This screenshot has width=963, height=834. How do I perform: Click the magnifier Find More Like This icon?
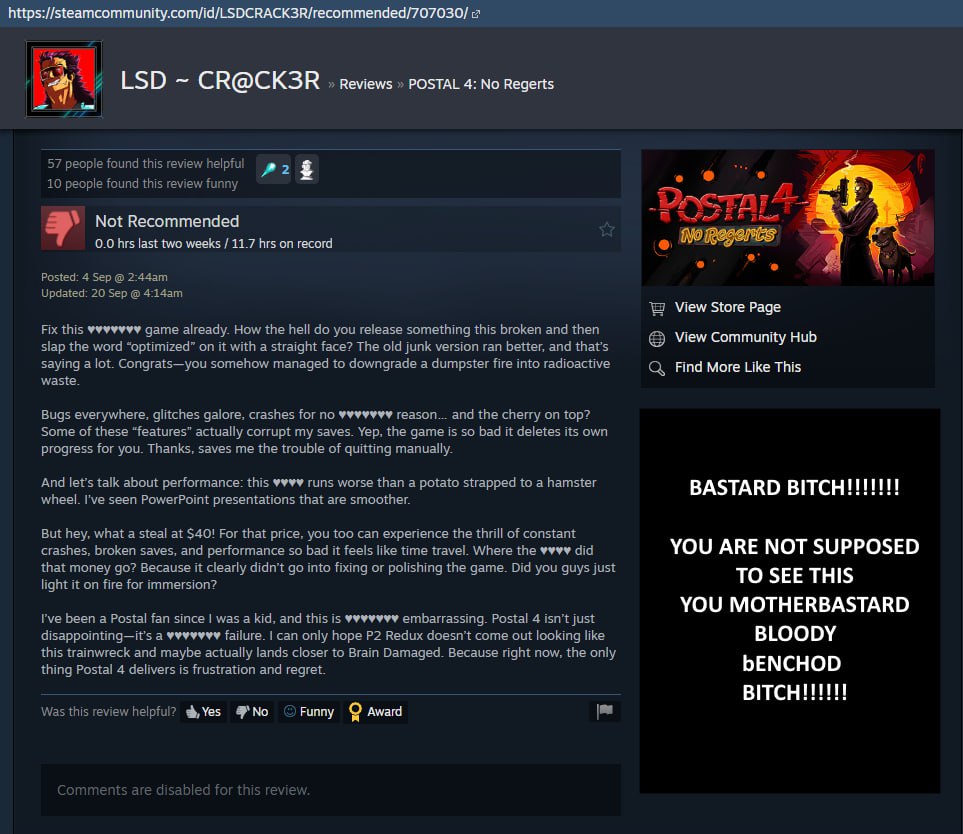(x=657, y=368)
